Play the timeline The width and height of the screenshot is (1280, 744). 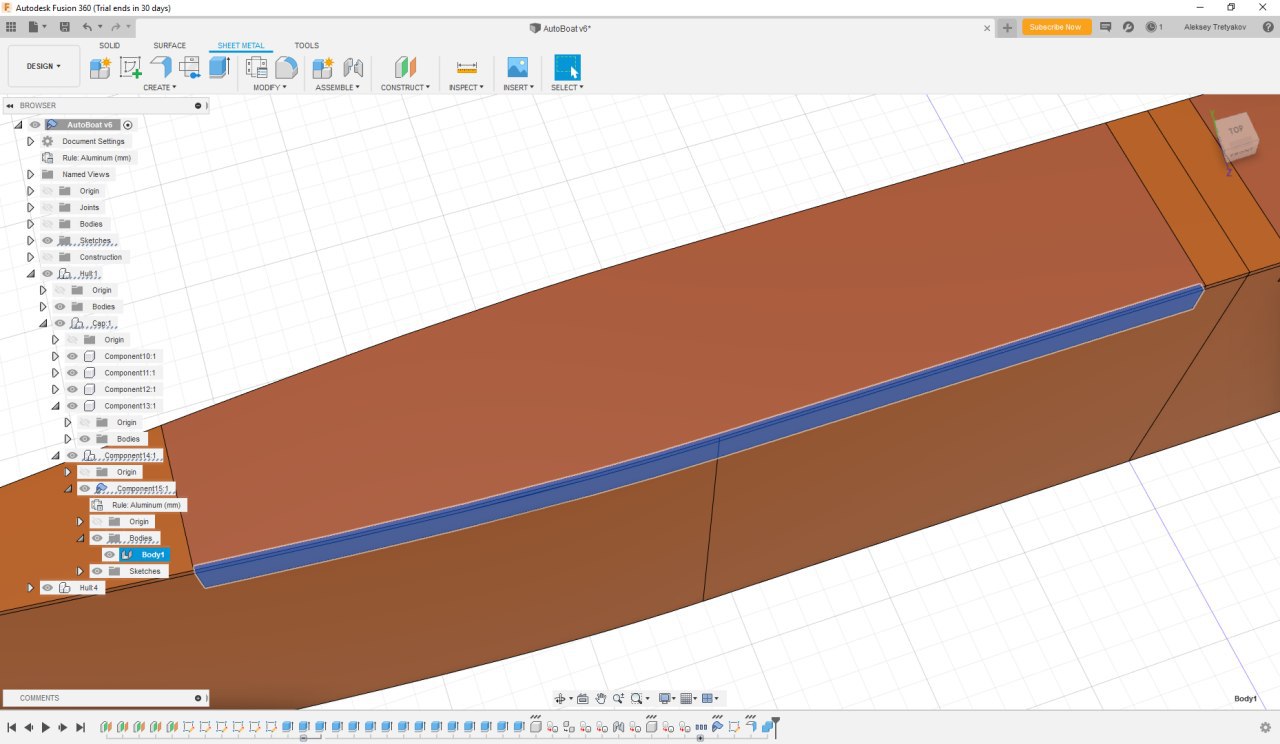pos(46,727)
